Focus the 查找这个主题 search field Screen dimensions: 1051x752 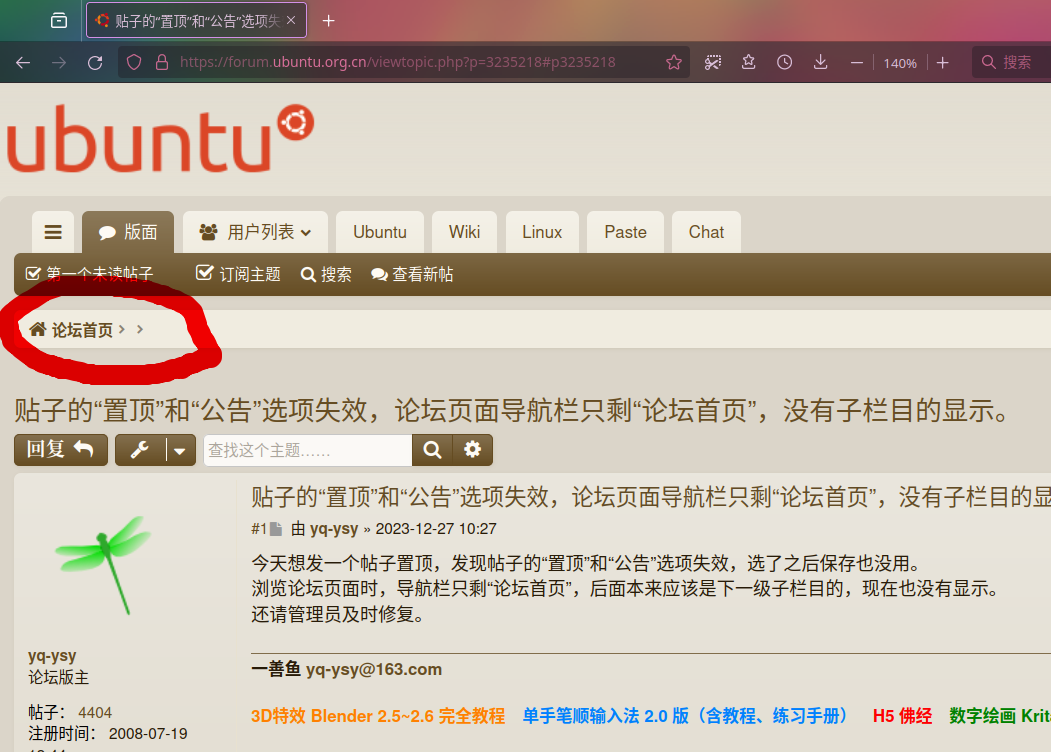308,450
